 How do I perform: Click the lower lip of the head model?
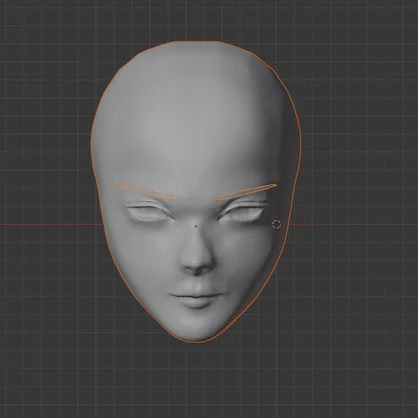[198, 302]
